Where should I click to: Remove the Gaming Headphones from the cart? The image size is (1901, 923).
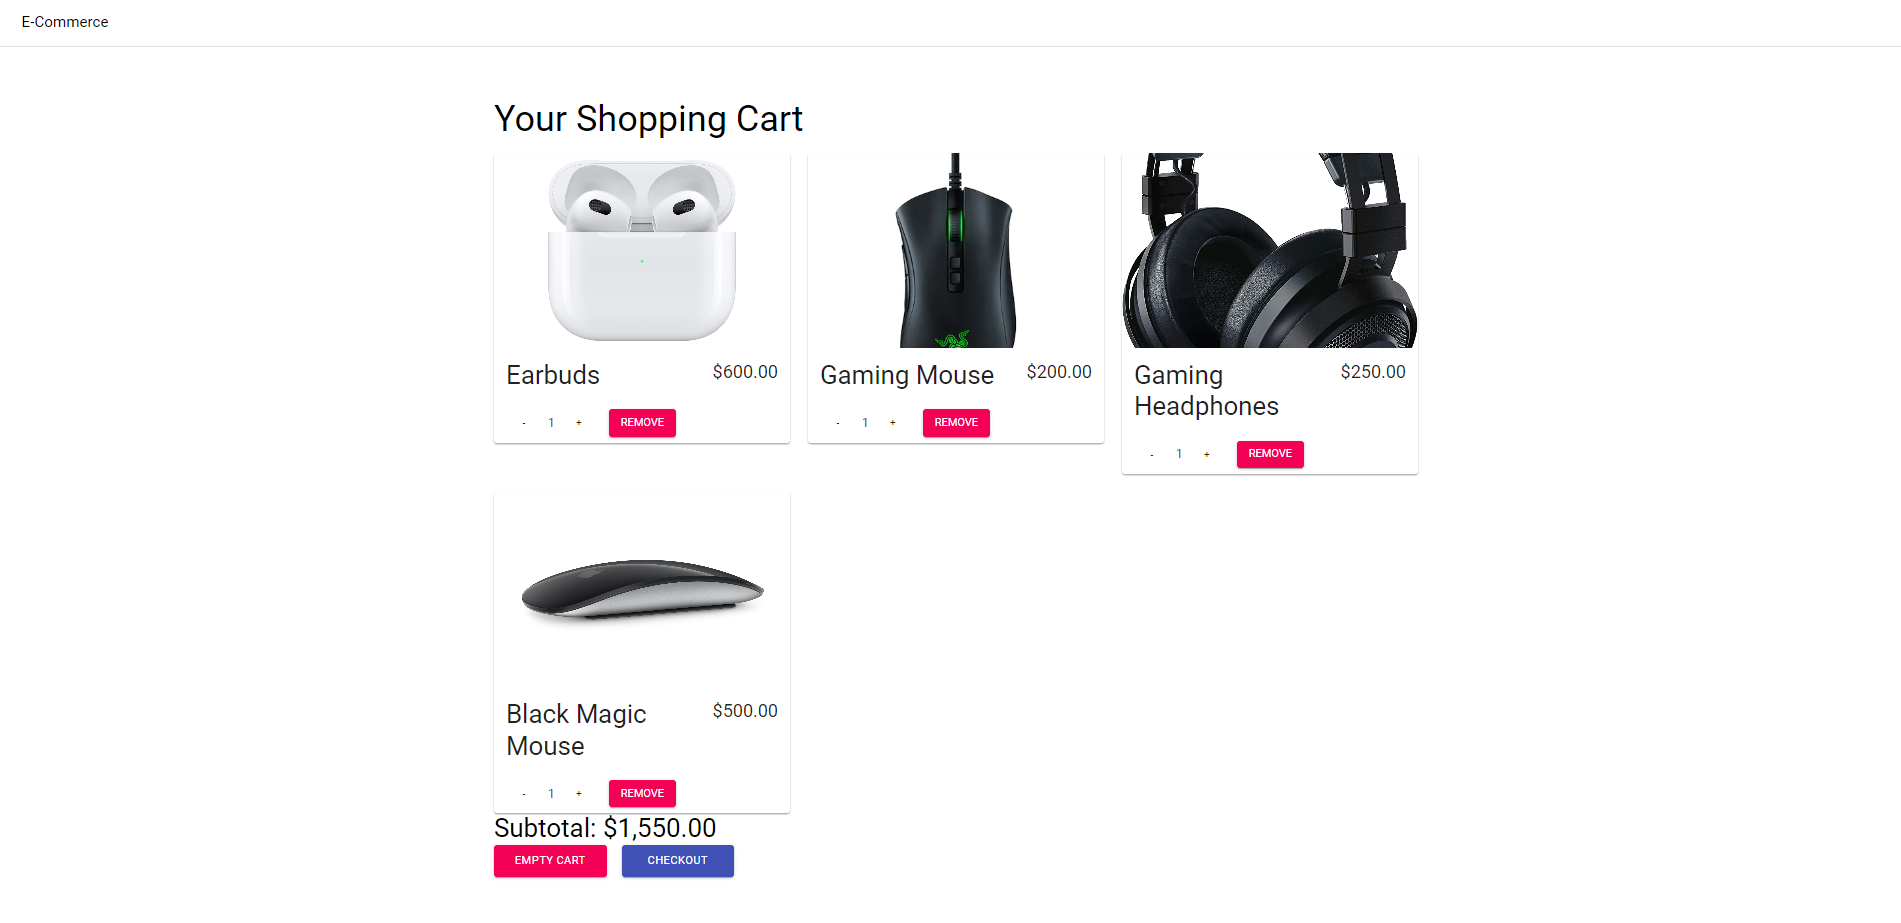[x=1269, y=454]
